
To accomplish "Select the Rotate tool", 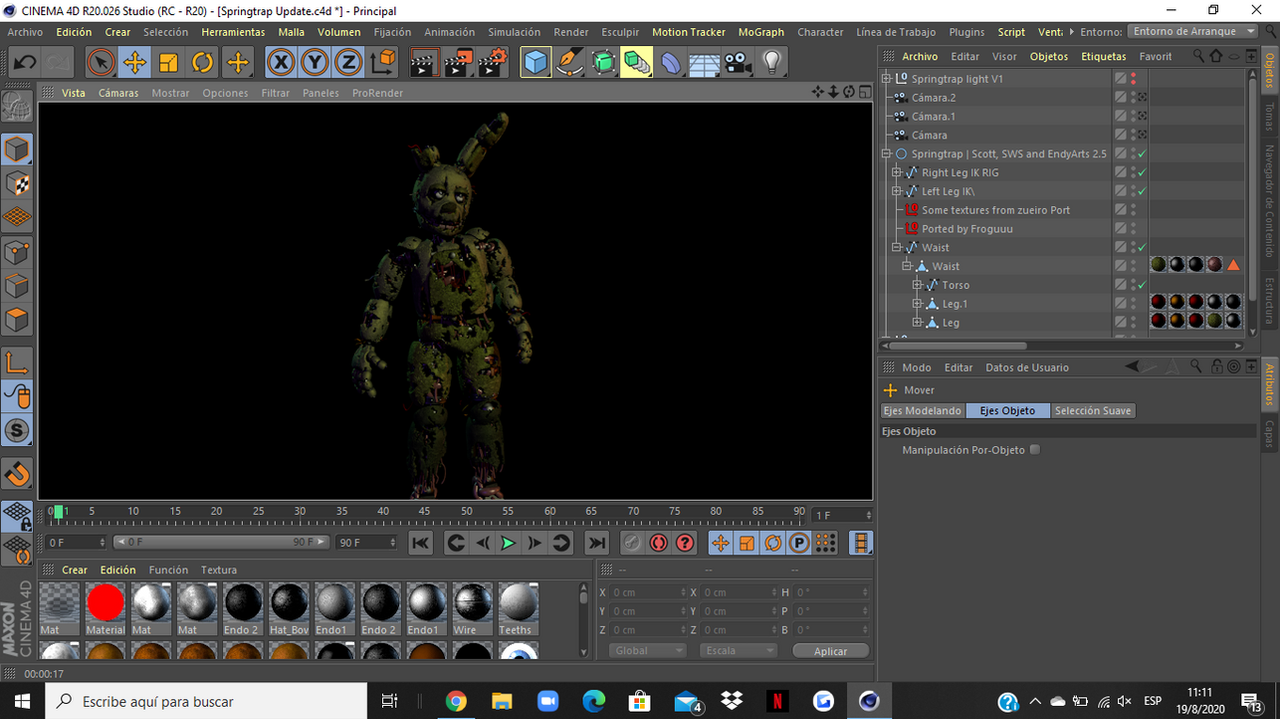I will coord(202,63).
